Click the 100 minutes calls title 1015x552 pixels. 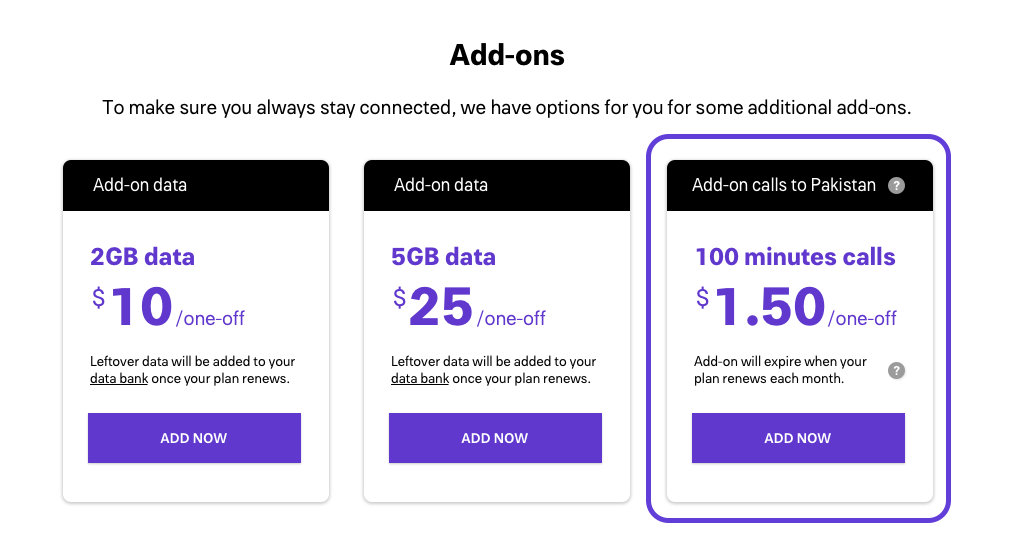tap(795, 257)
